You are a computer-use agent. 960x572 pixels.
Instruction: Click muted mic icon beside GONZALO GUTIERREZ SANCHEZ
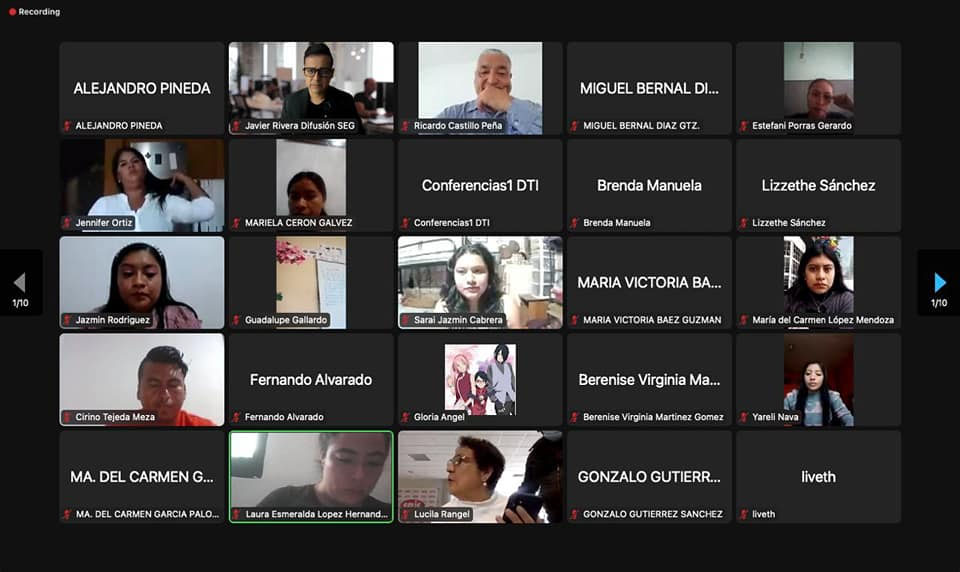574,514
